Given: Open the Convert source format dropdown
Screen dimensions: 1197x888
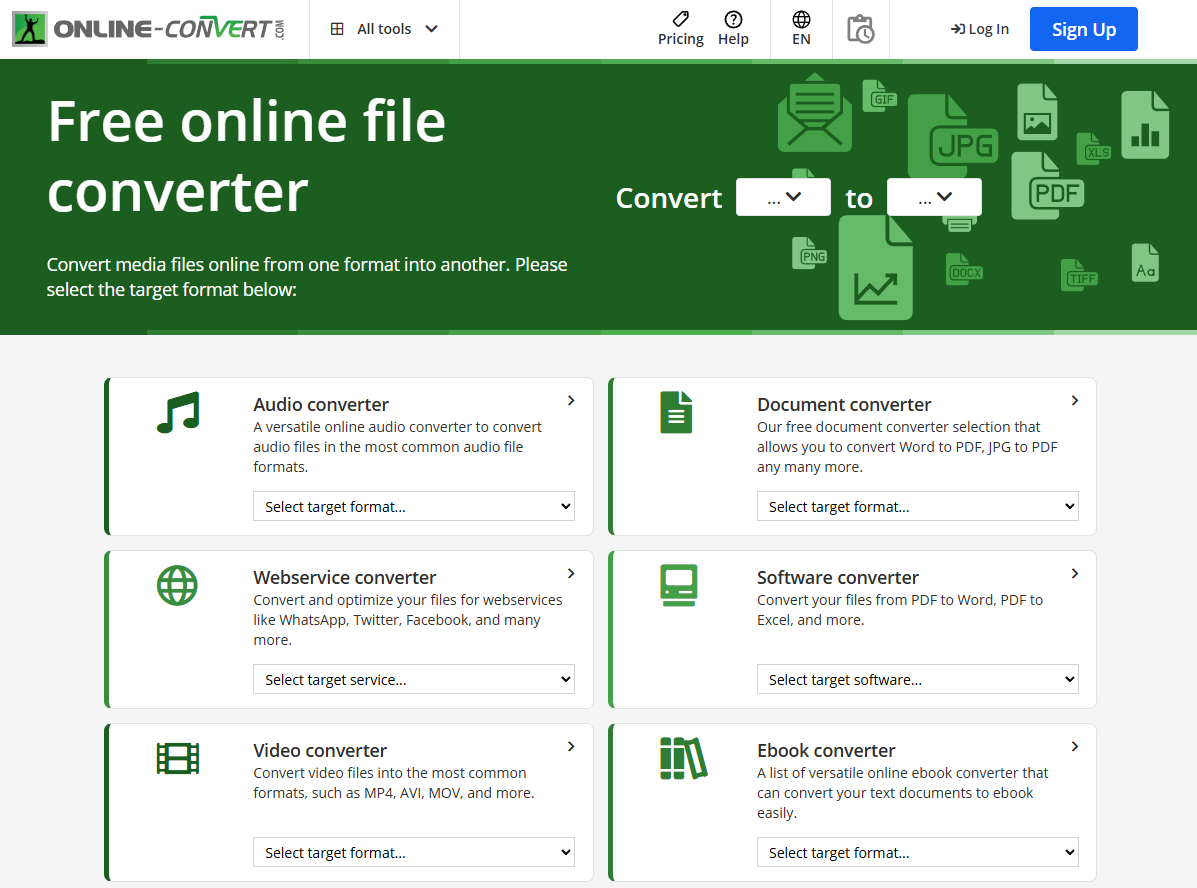Looking at the screenshot, I should pyautogui.click(x=783, y=196).
